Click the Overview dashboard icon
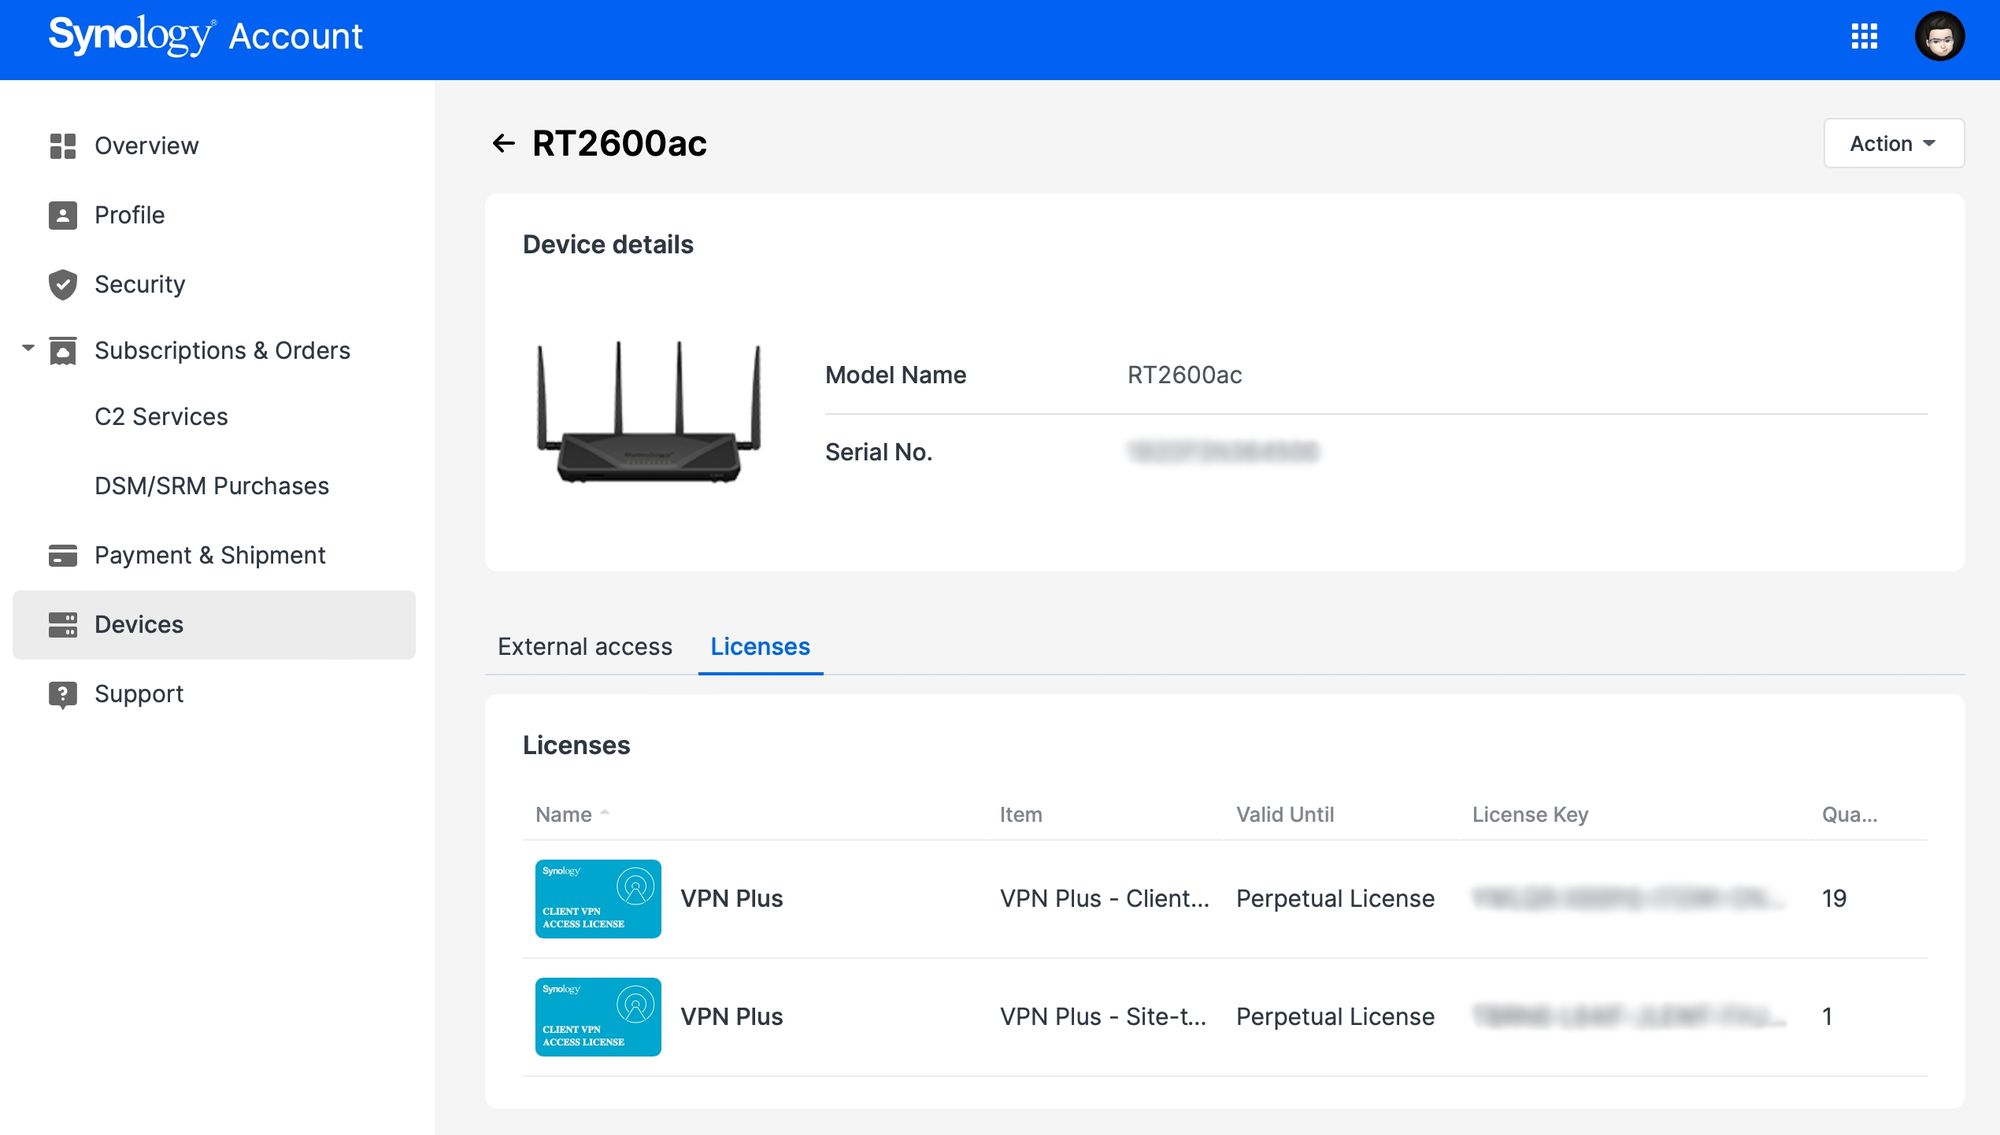 [63, 146]
